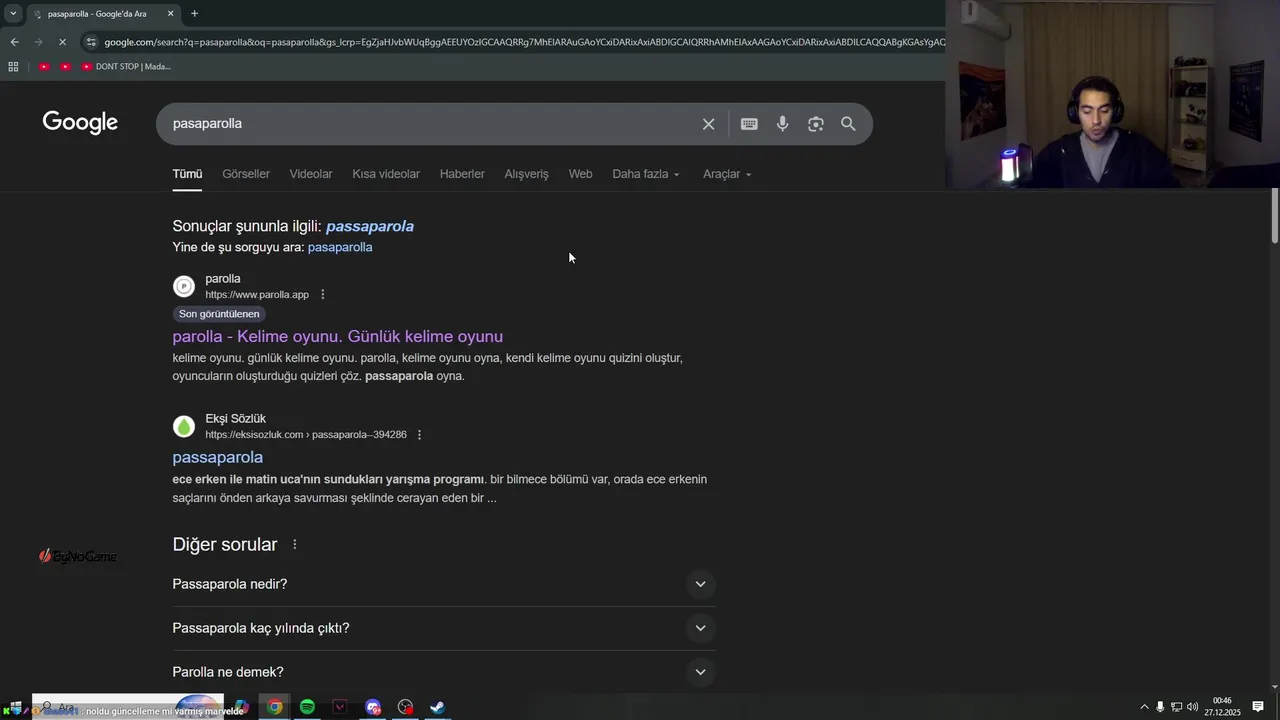Expand the question Passaparola nedir?
The height and width of the screenshot is (720, 1280).
444,584
